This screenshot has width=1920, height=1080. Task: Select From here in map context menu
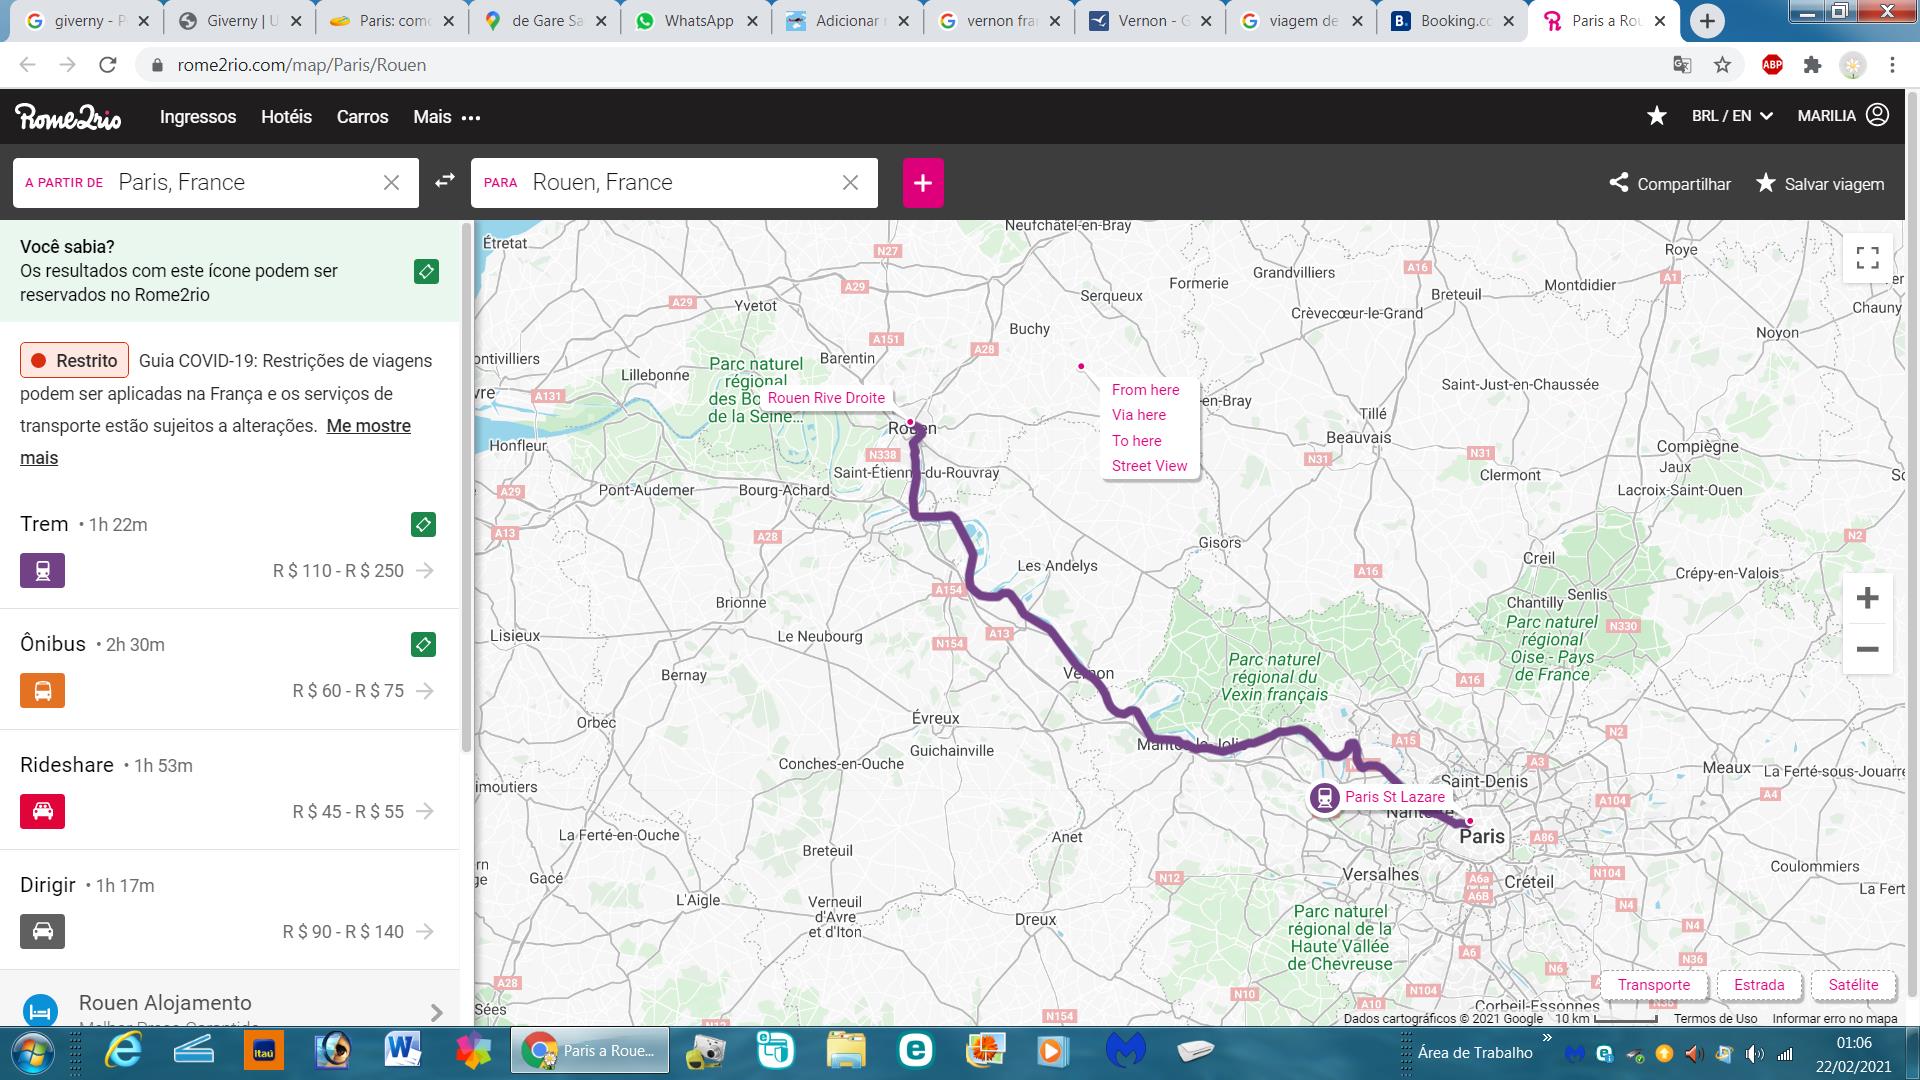coord(1145,390)
